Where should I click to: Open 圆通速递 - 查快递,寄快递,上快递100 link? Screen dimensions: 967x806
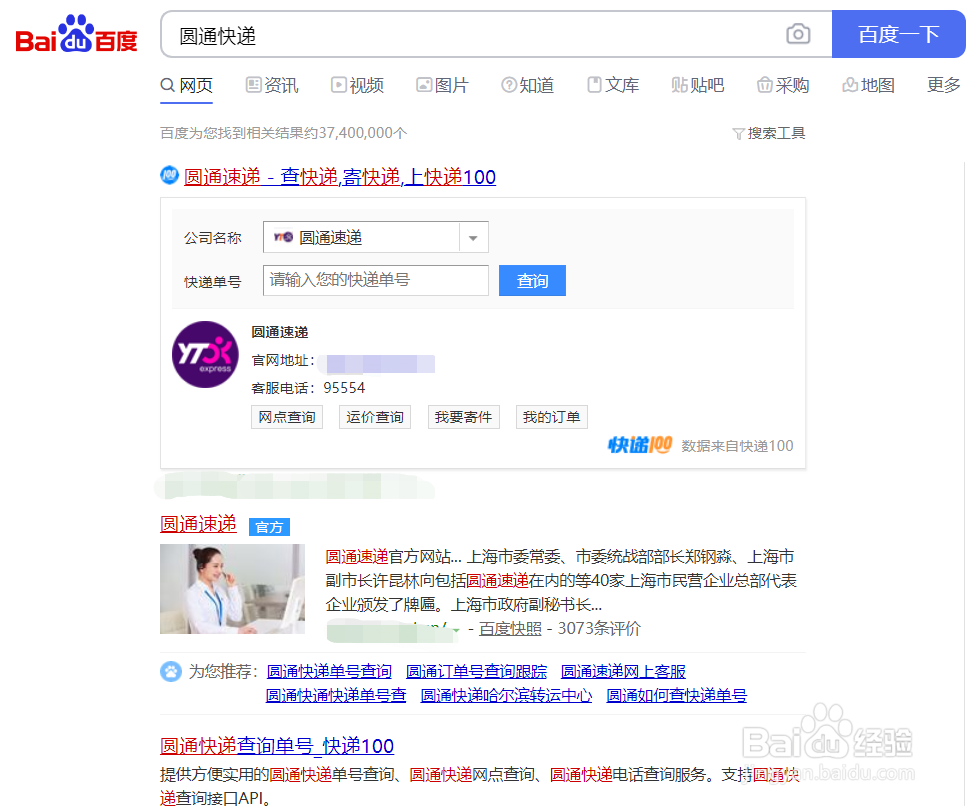click(340, 177)
